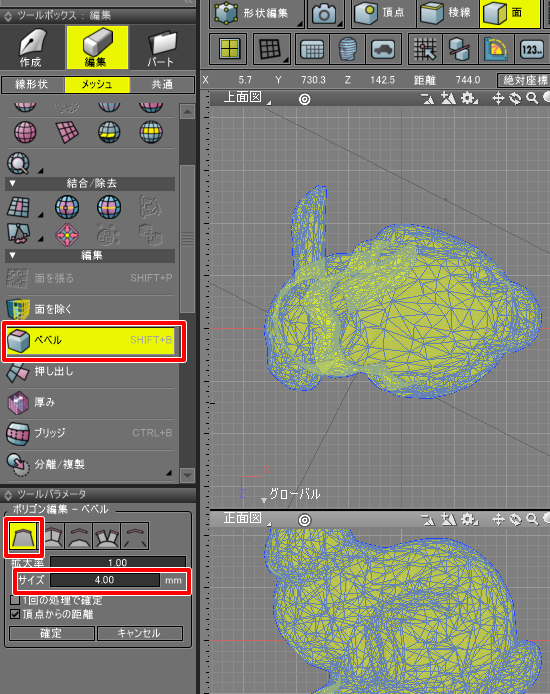
Task: Switch to the 編集 toolbox tab
Action: [x=97, y=47]
